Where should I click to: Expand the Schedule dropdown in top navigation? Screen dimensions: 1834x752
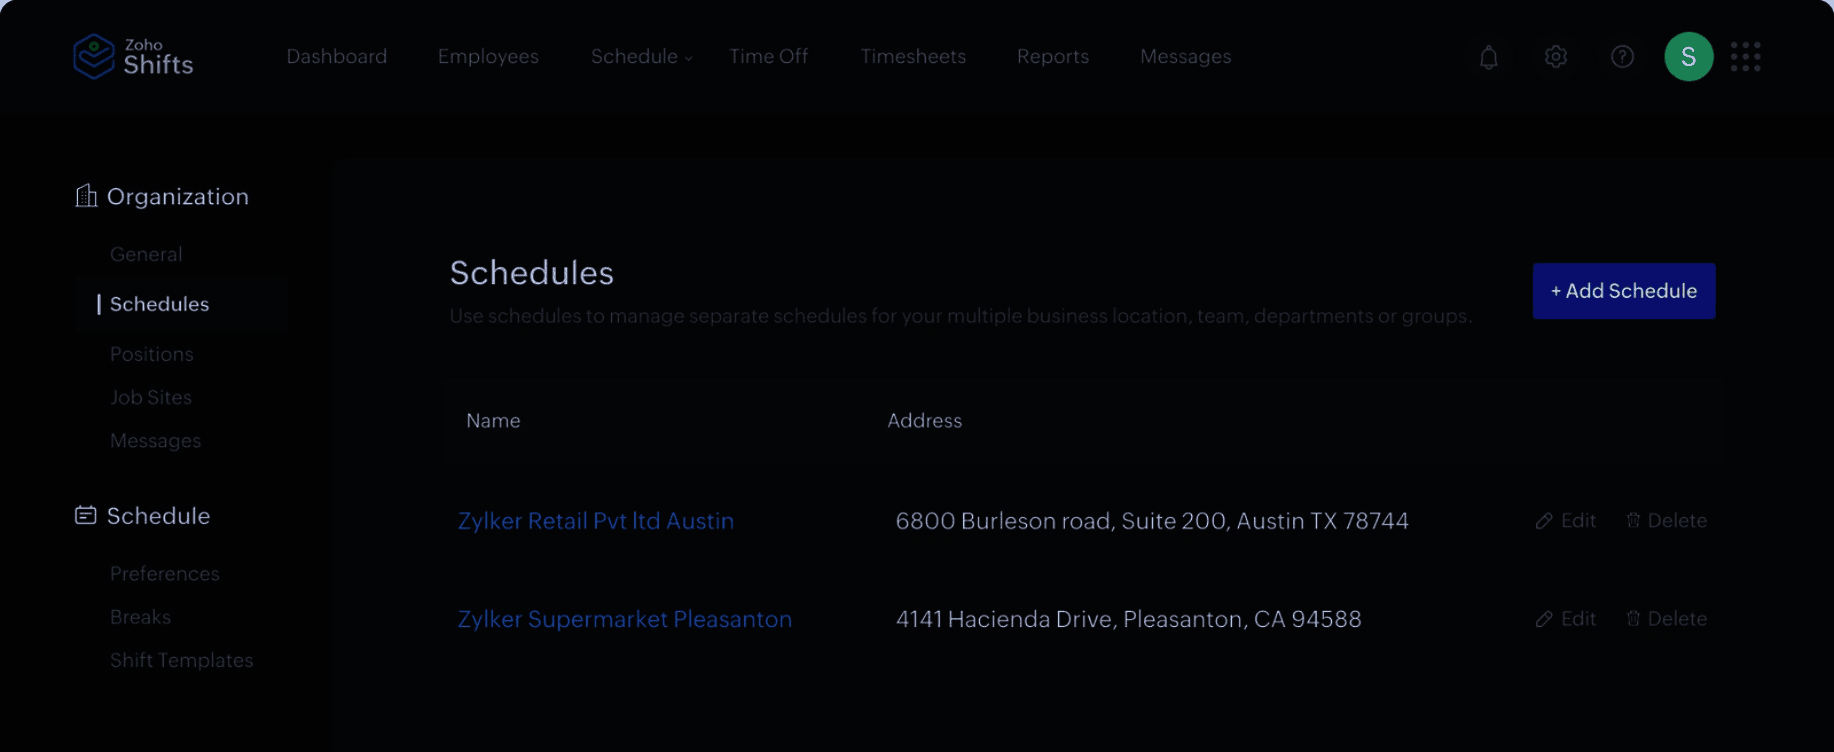pos(641,57)
